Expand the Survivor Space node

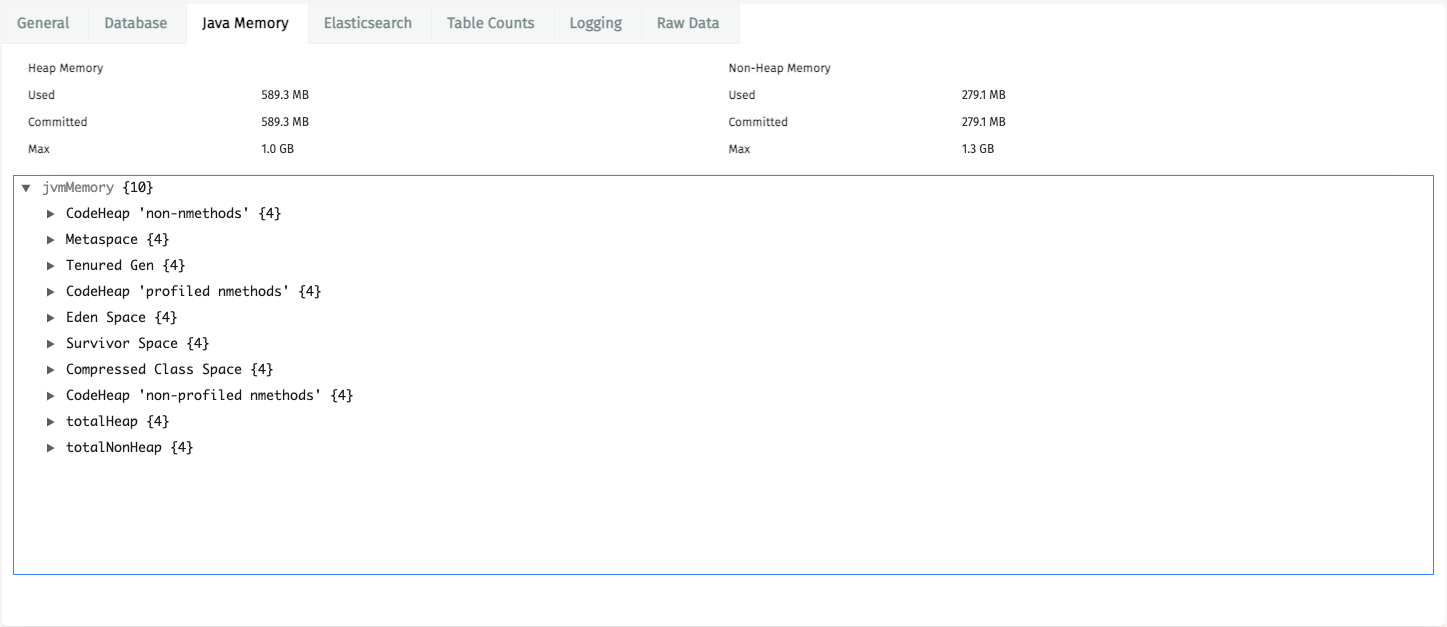tap(52, 343)
